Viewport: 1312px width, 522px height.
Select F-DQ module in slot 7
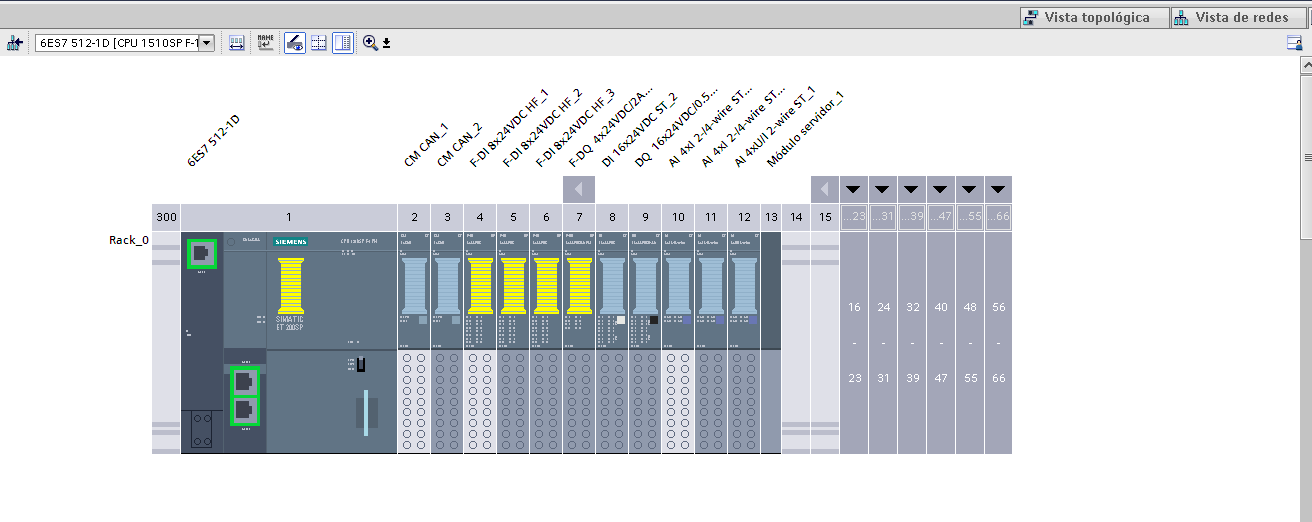[x=579, y=342]
